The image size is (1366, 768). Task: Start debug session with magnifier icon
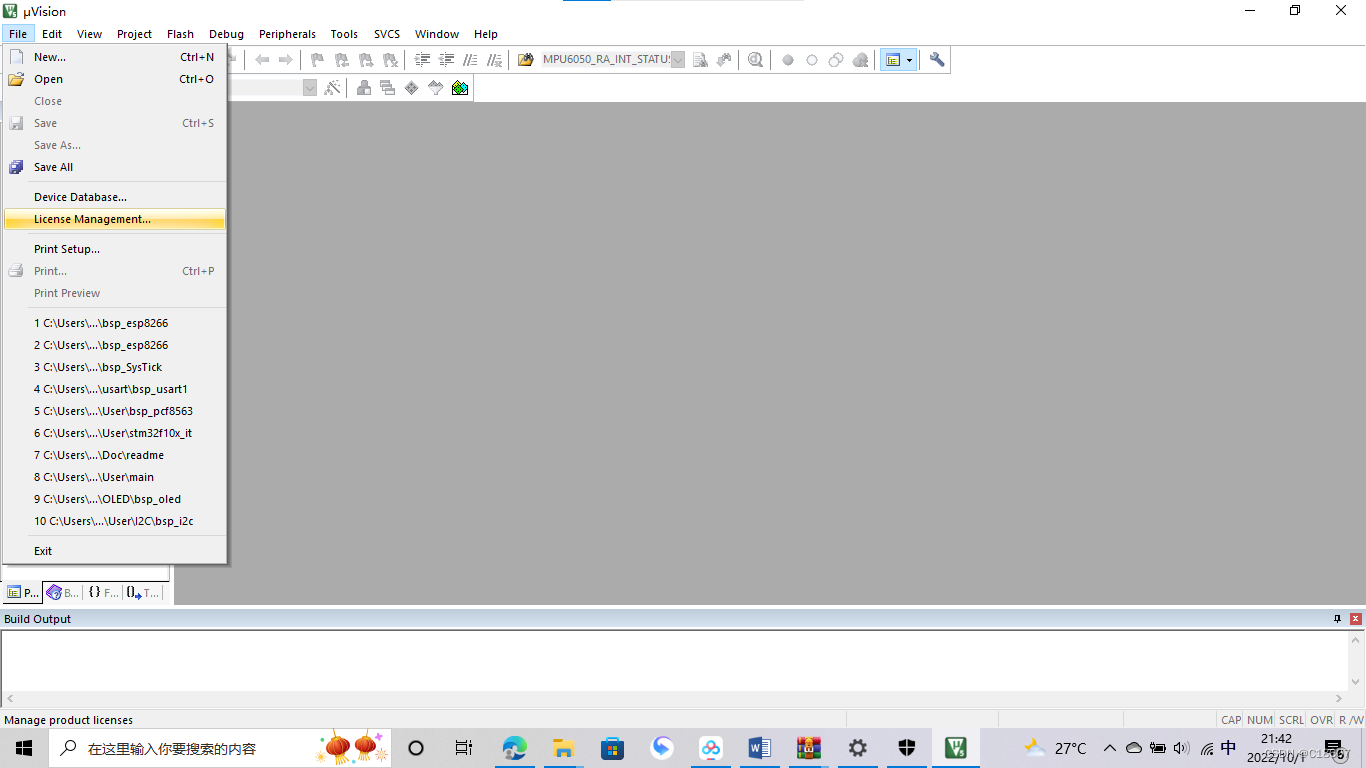tap(755, 60)
